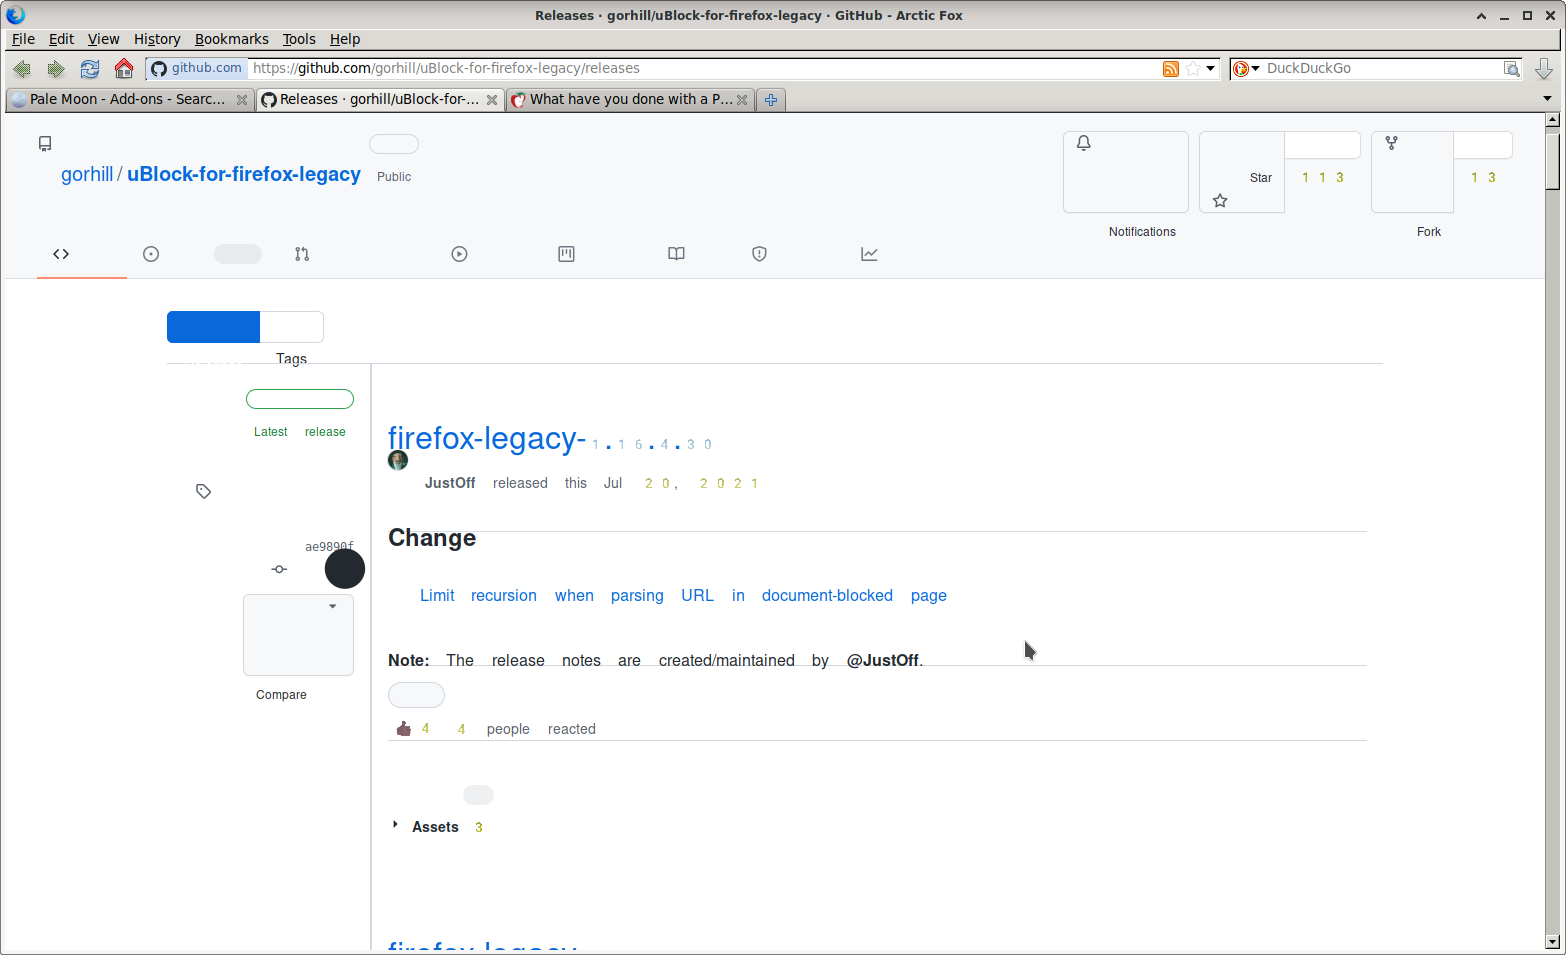Open the downloads arrow icon

click(1544, 69)
